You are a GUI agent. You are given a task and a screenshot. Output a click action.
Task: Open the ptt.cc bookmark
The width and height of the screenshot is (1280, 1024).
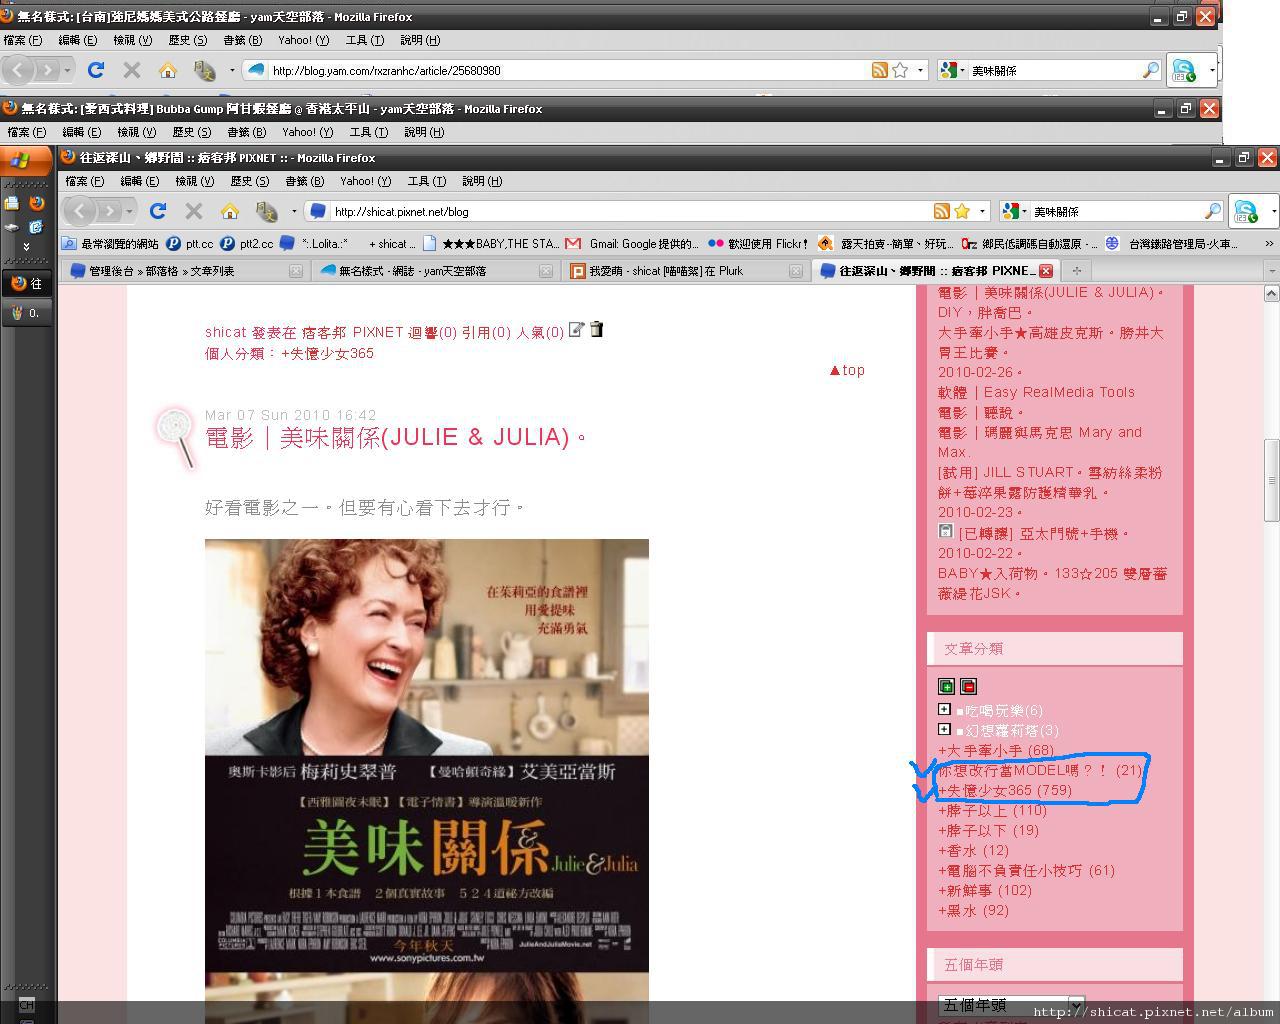pyautogui.click(x=190, y=243)
